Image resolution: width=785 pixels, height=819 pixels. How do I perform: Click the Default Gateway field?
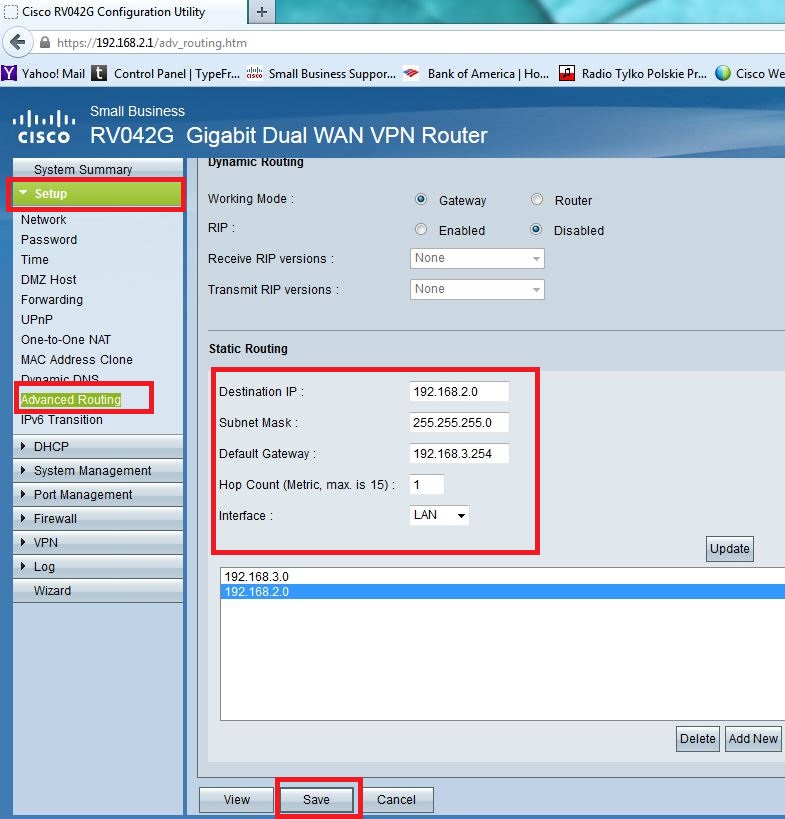point(459,453)
